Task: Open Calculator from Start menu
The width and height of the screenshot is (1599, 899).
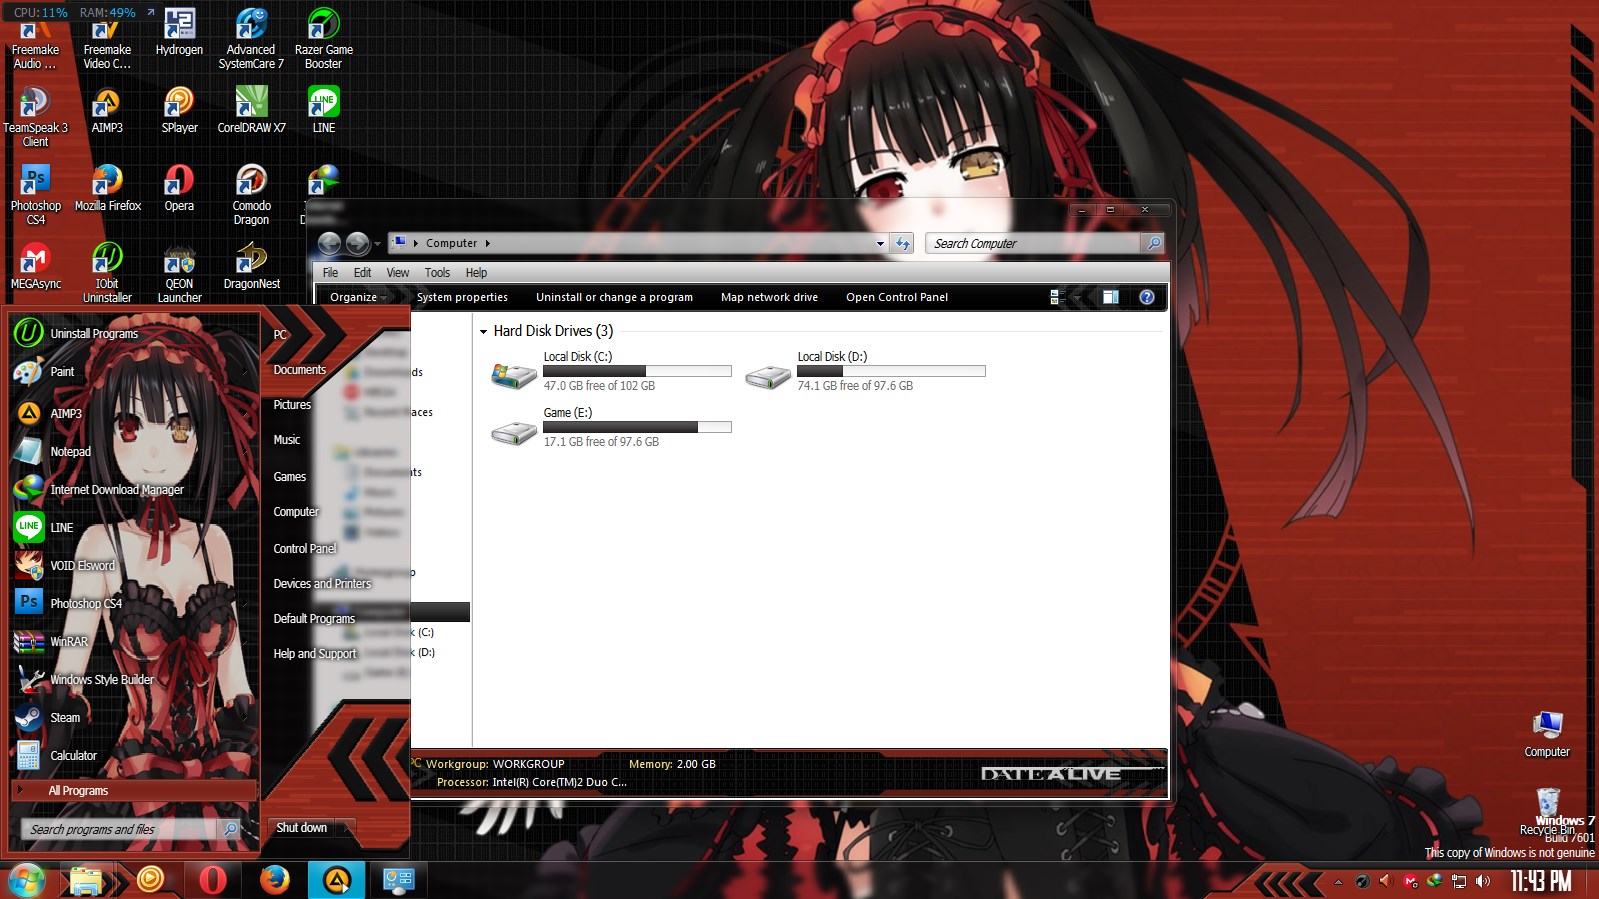Action: tap(134, 755)
